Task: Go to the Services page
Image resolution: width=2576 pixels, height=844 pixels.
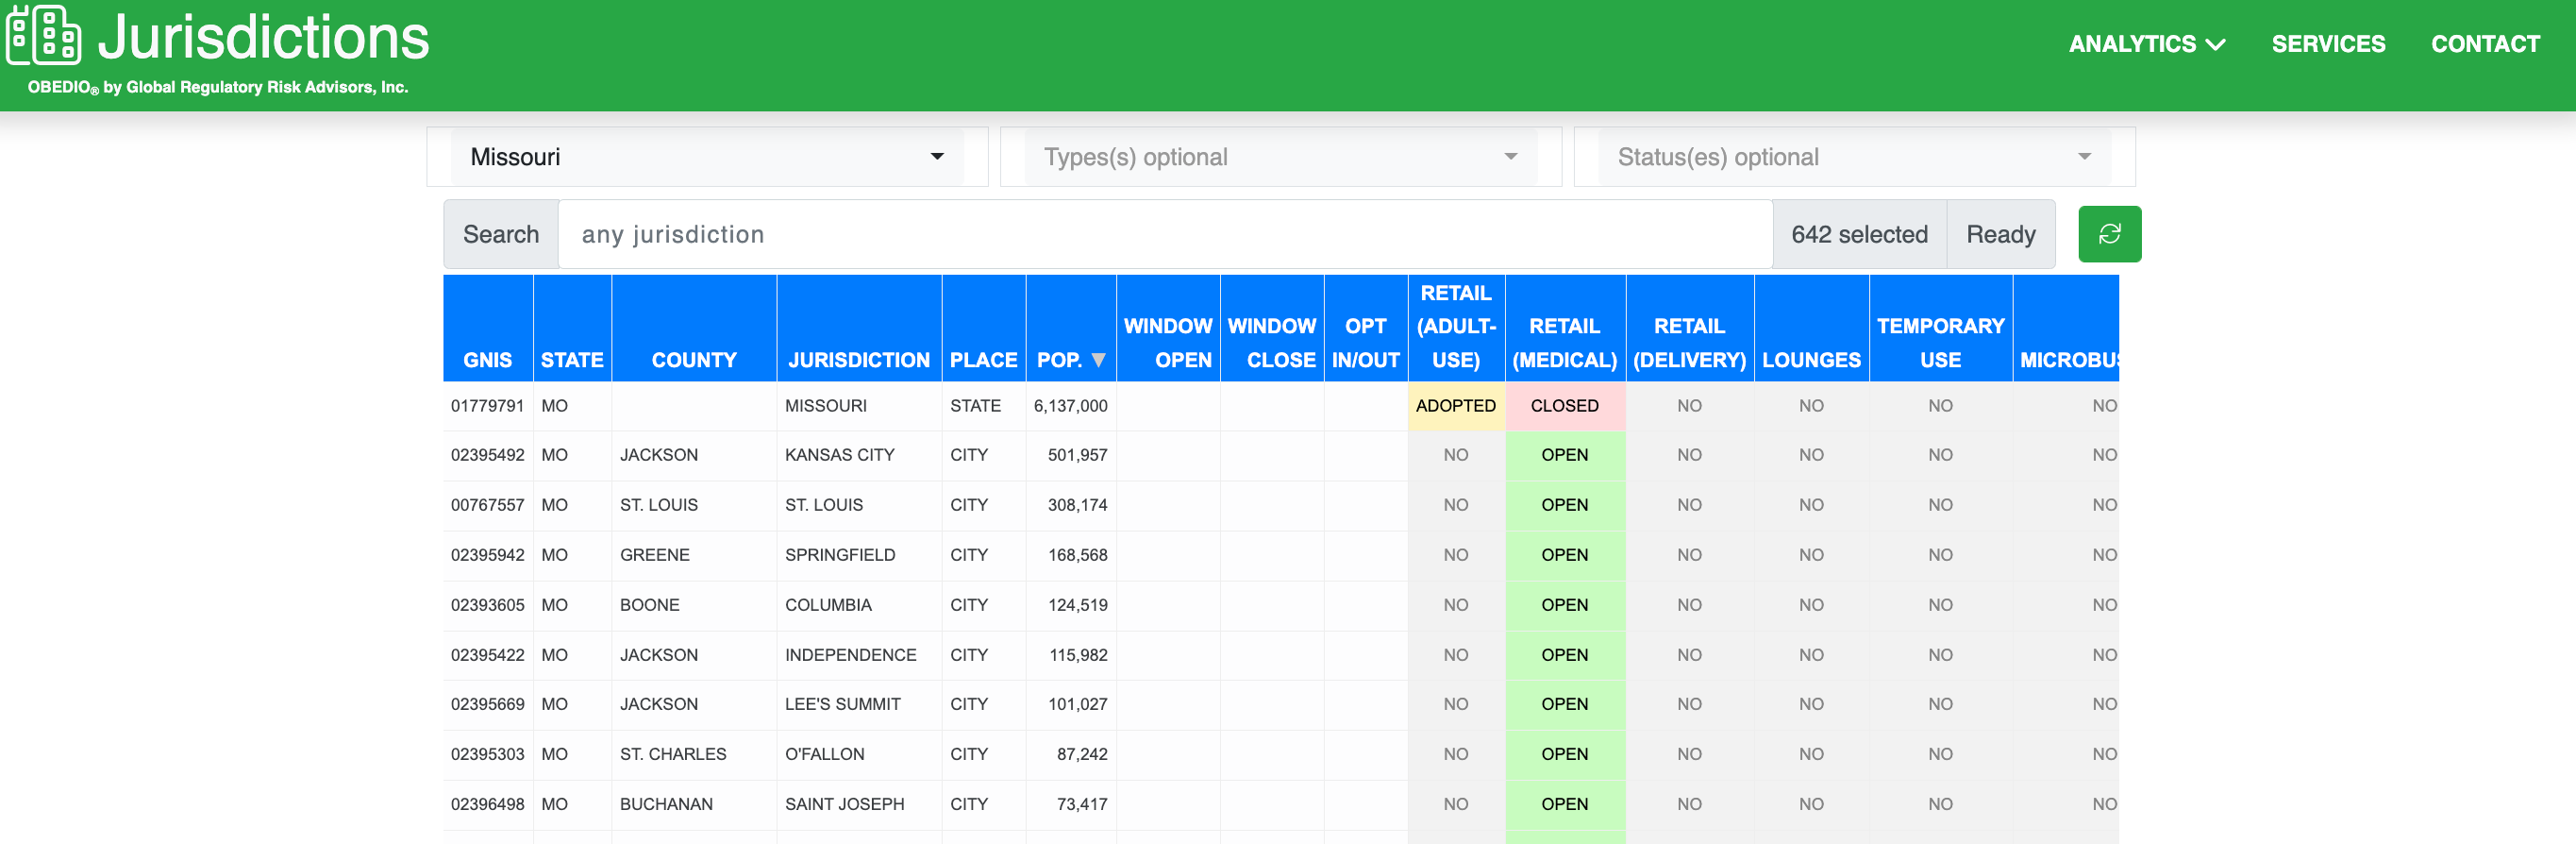Action: [2328, 44]
